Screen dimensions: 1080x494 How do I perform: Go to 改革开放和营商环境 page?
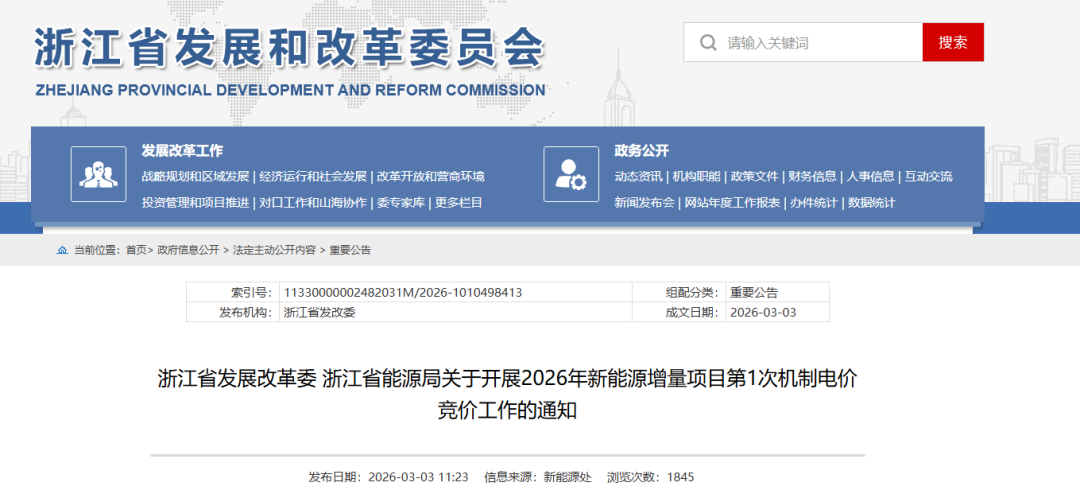[431, 176]
